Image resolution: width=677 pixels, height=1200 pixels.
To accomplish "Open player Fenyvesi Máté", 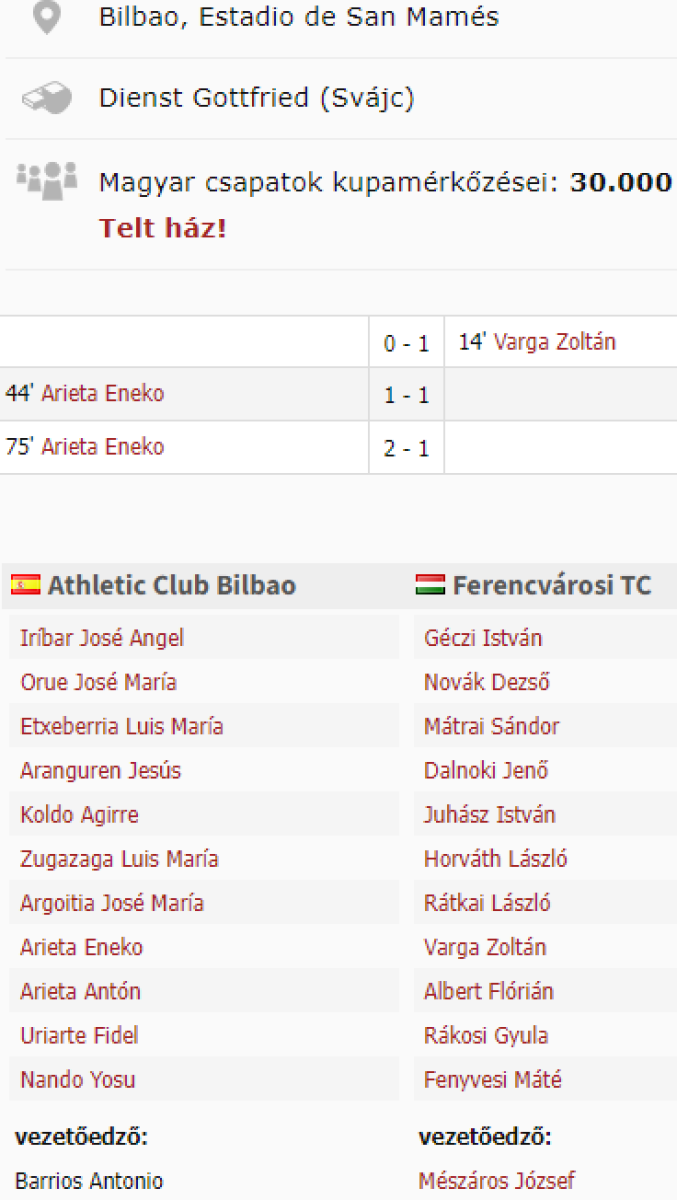I will [492, 1079].
